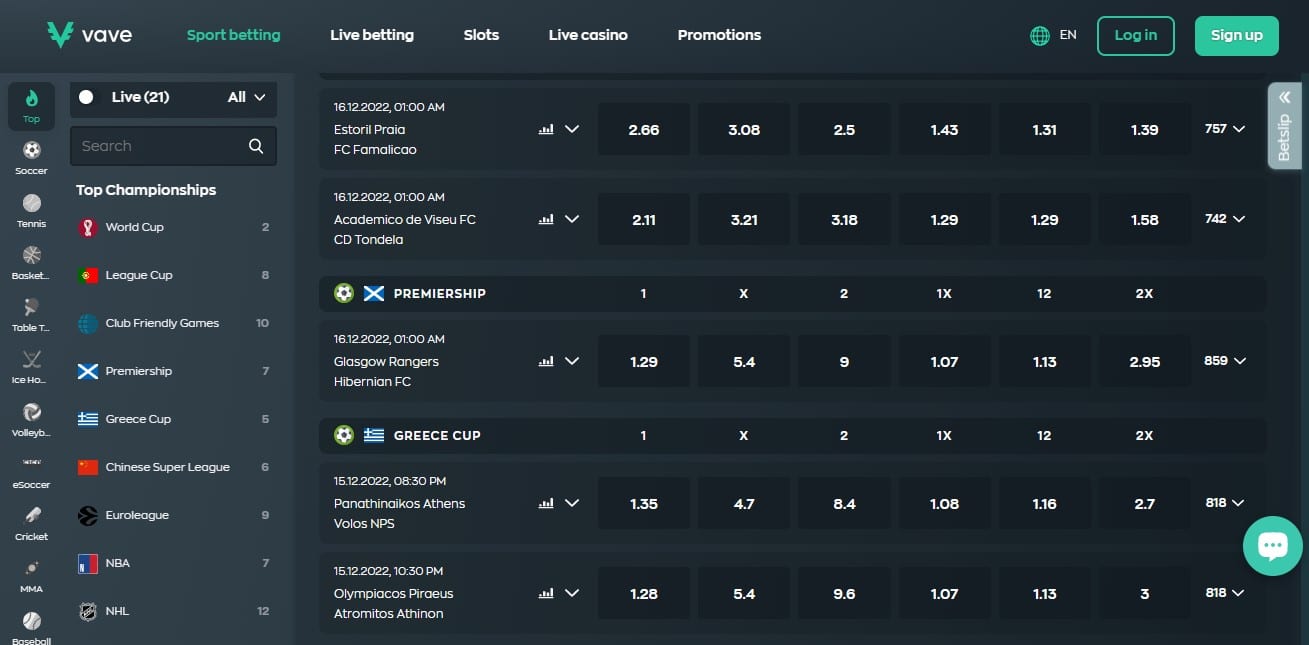Open statistics icon for Glasgow Rangers match
Viewport: 1309px width, 645px height.
[x=546, y=361]
